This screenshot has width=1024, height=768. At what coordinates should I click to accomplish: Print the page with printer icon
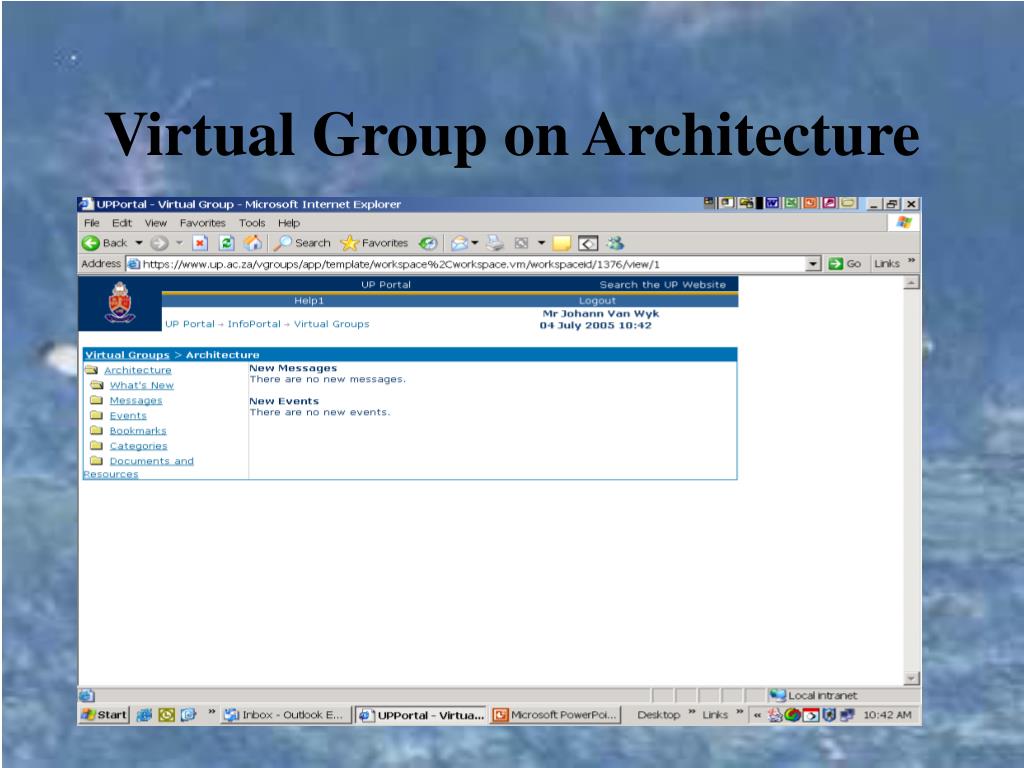(x=495, y=243)
